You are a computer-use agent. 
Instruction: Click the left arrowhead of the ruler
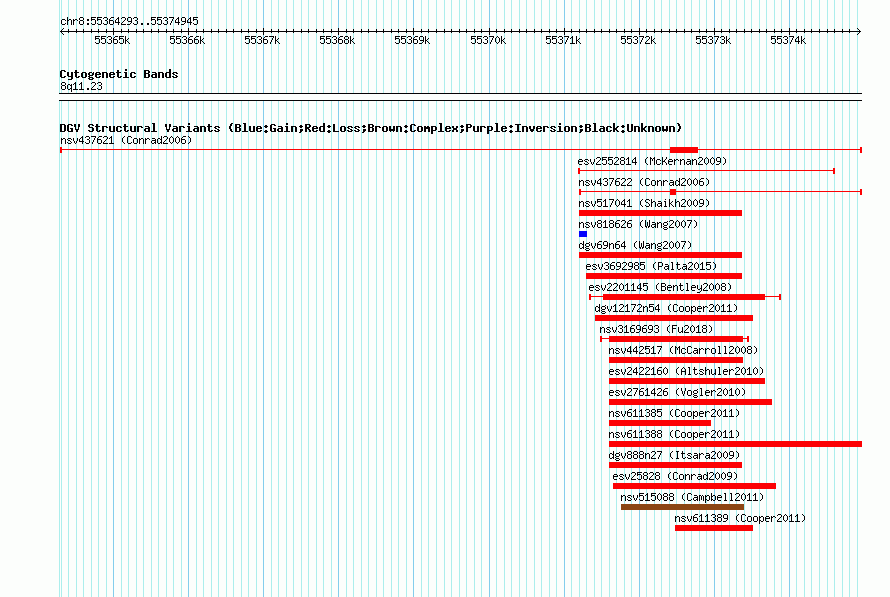(x=62, y=31)
